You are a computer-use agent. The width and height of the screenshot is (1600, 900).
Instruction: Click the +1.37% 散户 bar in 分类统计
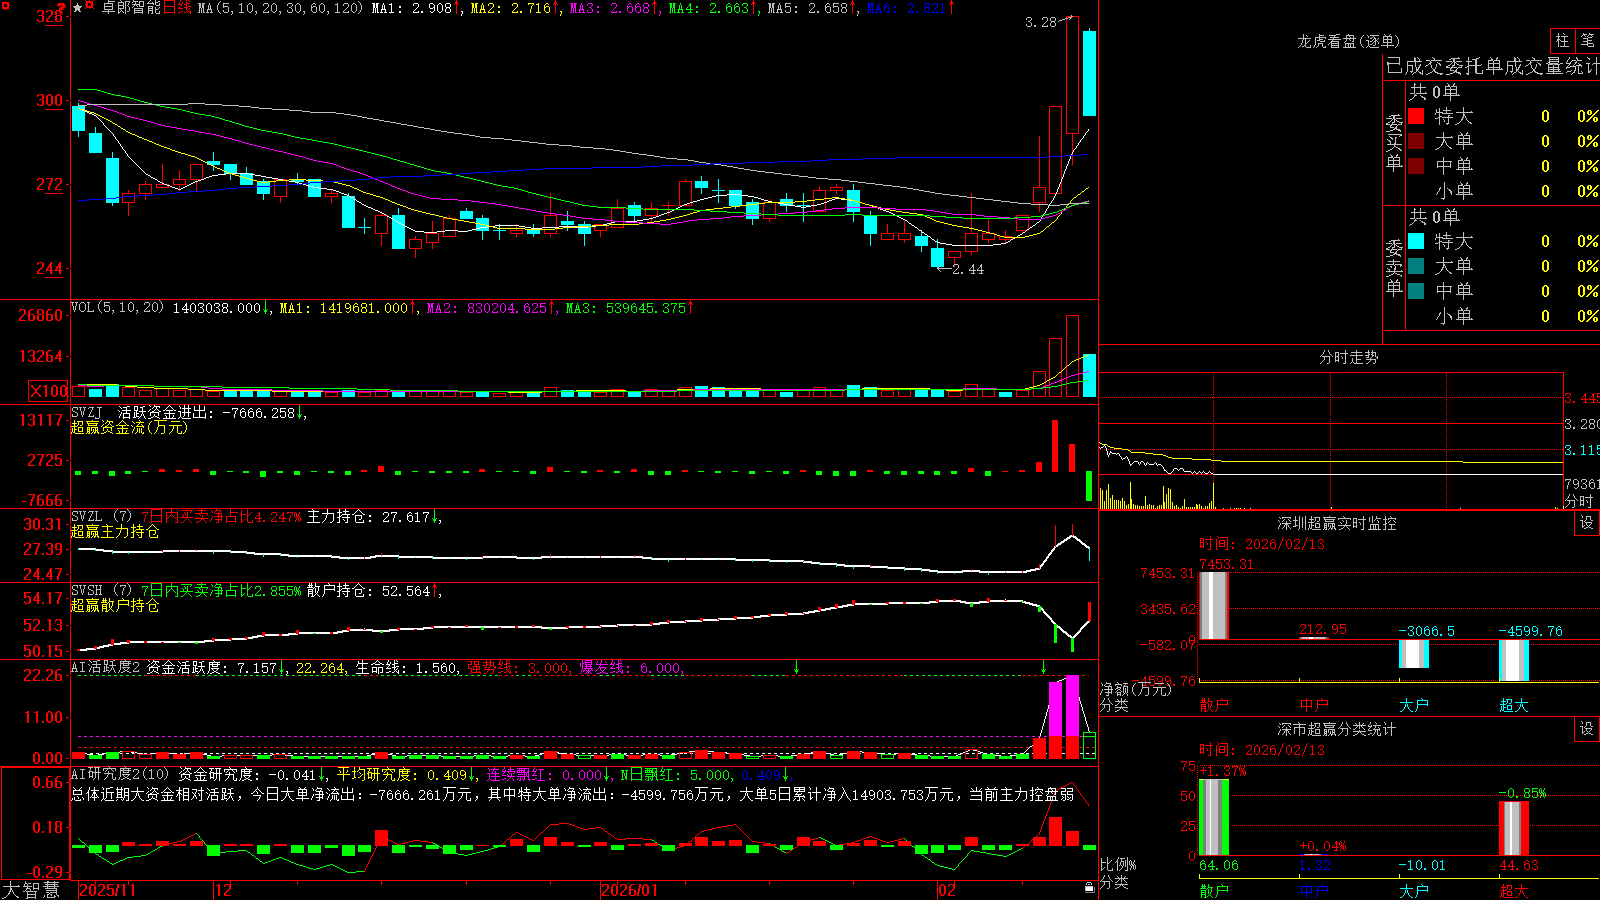click(1214, 817)
